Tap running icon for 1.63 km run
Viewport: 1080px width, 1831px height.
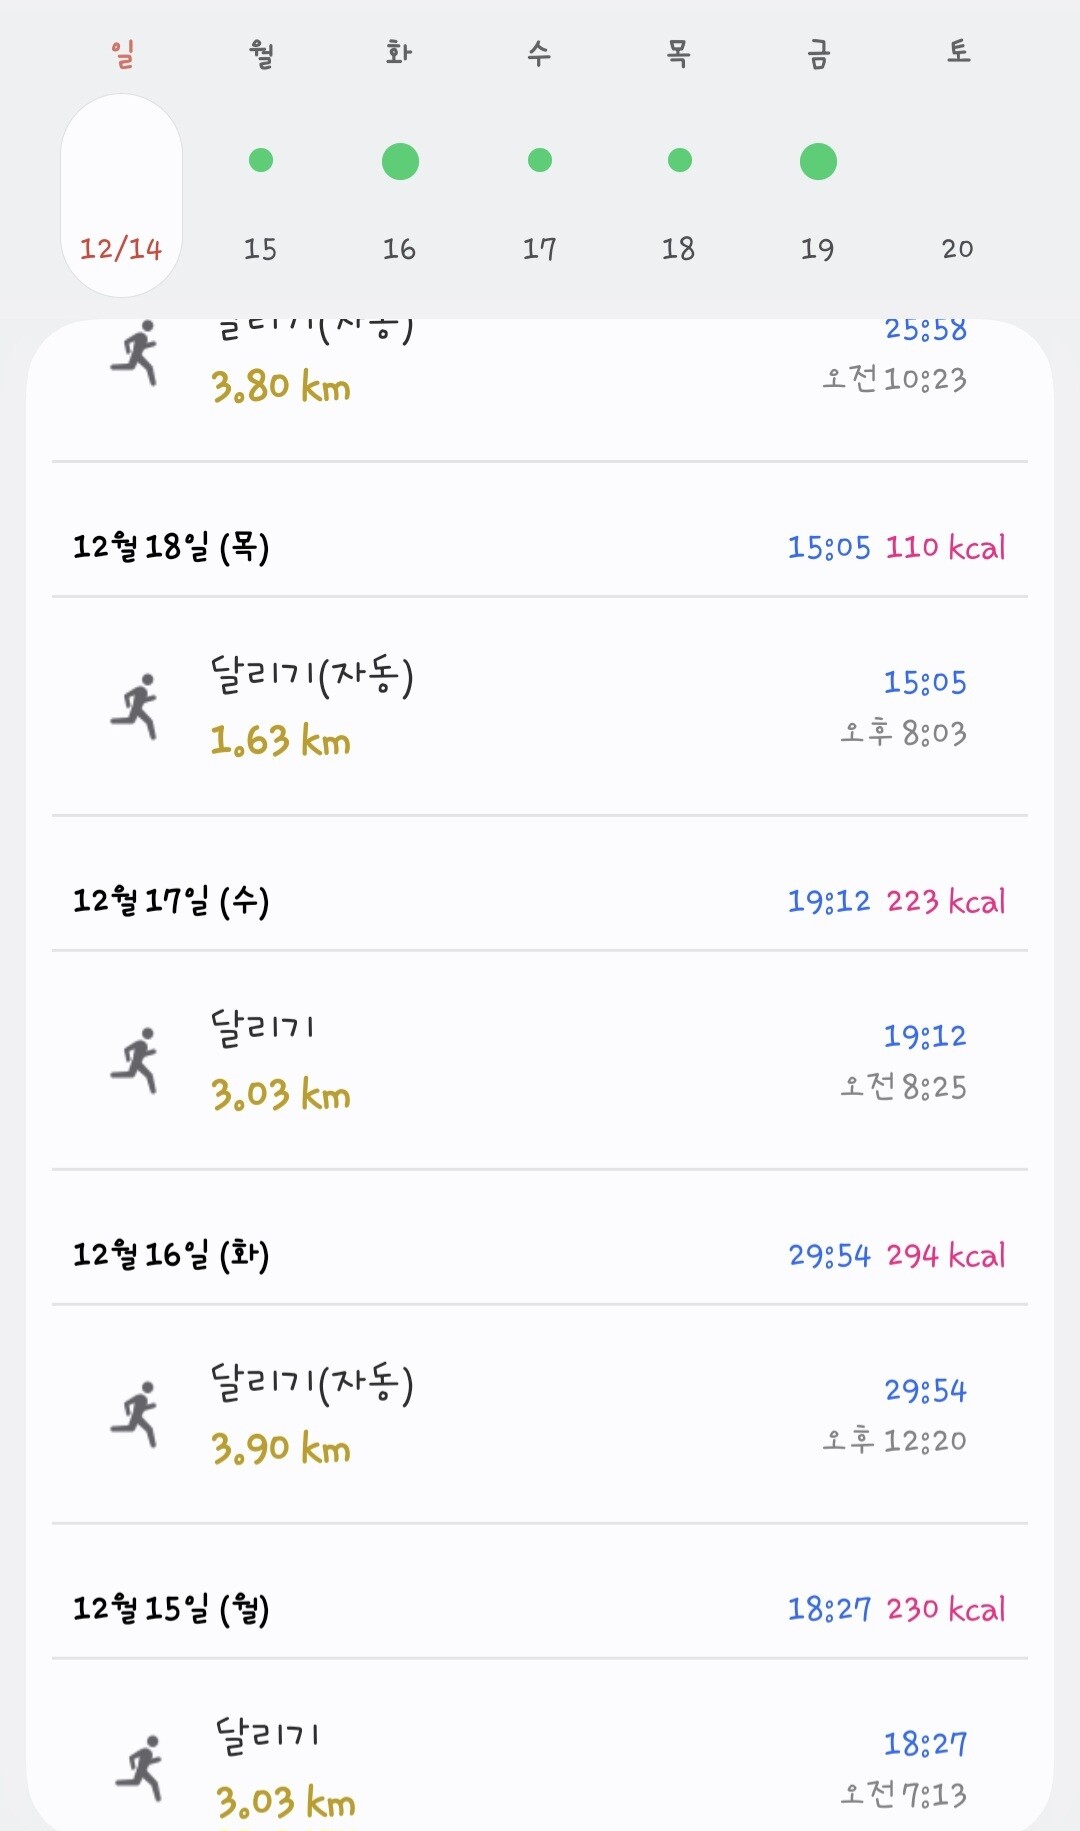135,706
